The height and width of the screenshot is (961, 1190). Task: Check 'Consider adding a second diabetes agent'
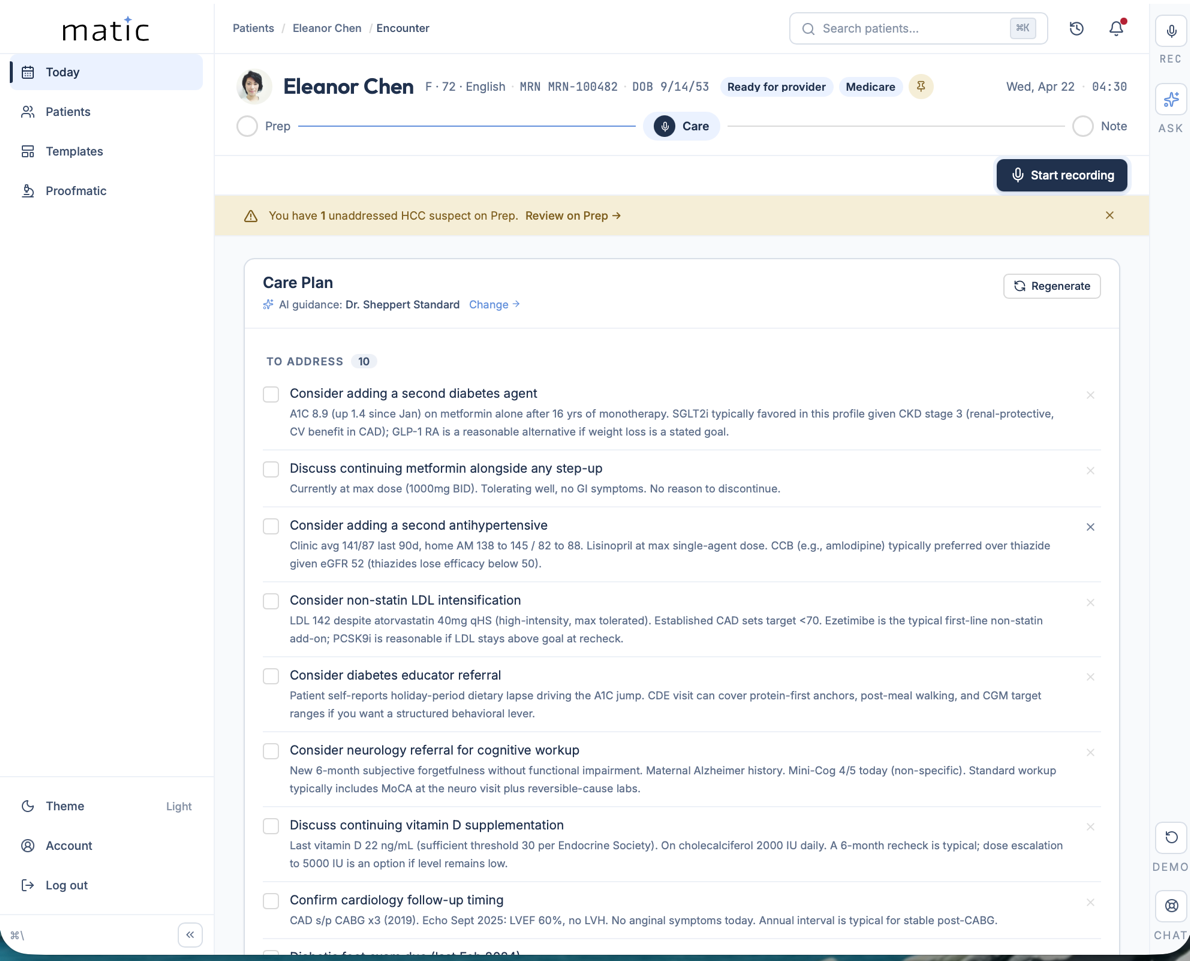[x=271, y=394]
